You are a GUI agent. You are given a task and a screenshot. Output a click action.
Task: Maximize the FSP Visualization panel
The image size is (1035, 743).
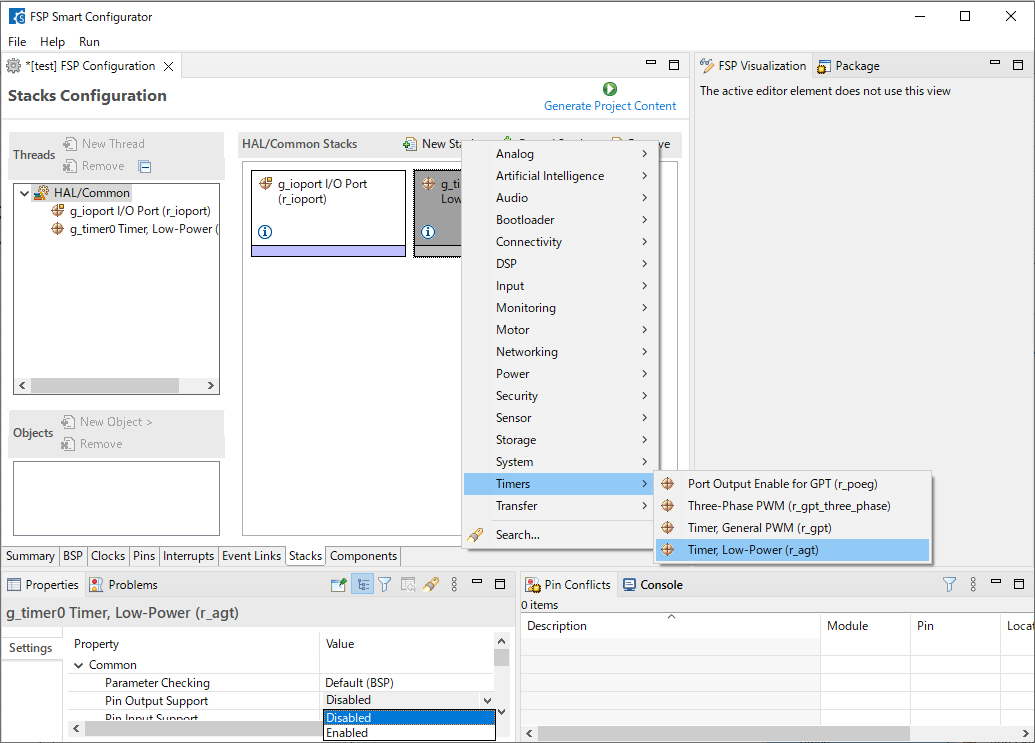coord(1018,65)
